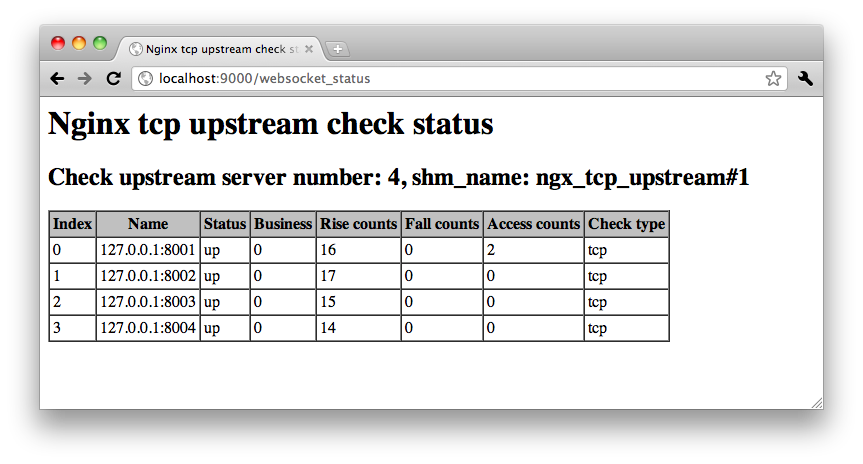Click the globe site icon in address bar
This screenshot has height=464, width=863.
coord(145,79)
